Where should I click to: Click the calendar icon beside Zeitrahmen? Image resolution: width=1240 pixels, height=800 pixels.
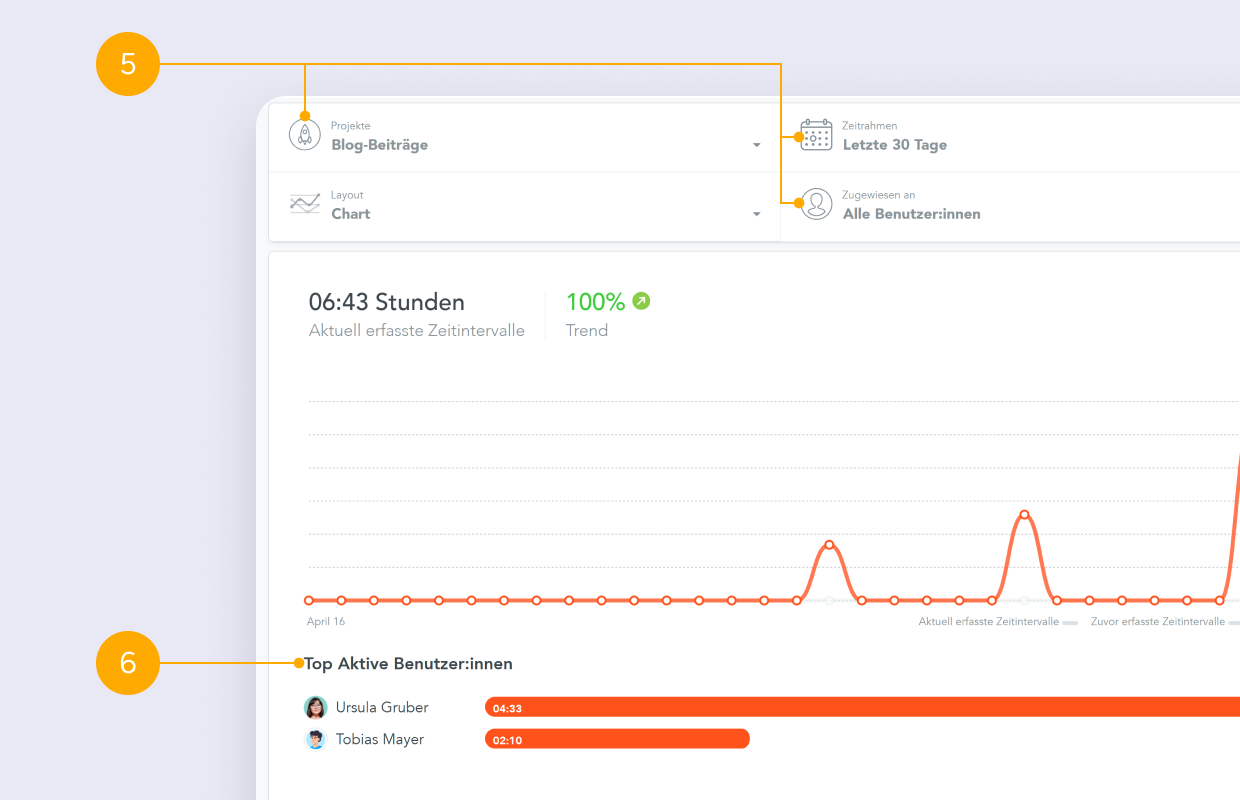(817, 135)
